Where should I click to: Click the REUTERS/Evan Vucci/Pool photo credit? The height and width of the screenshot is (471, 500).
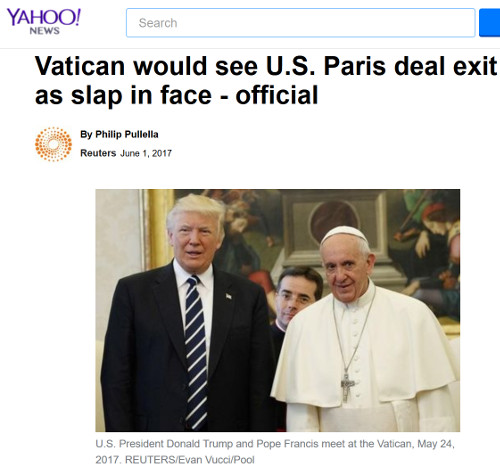[190, 460]
